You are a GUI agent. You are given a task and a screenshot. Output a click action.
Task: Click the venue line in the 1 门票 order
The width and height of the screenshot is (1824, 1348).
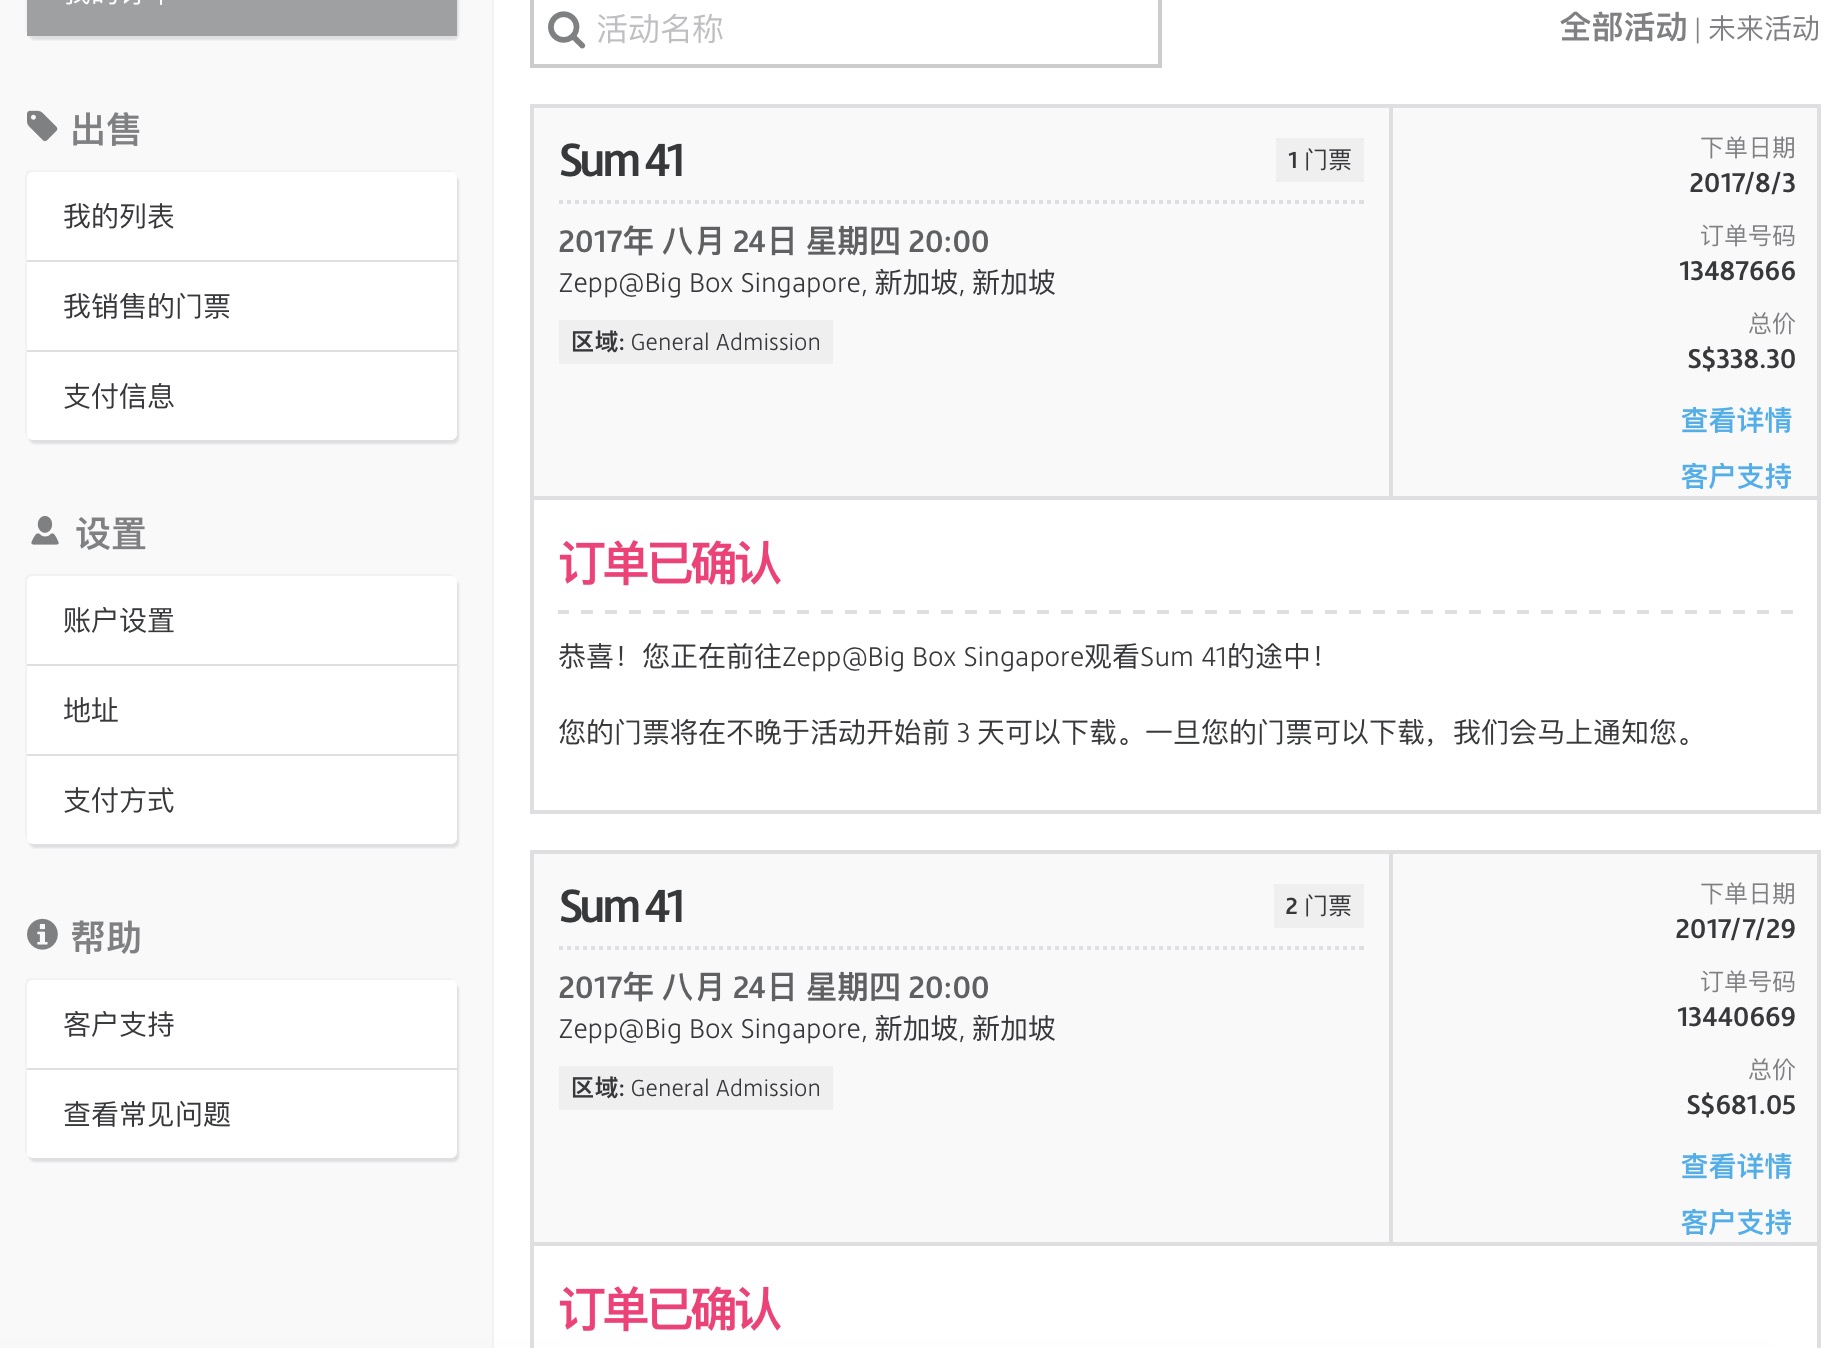[x=807, y=283]
